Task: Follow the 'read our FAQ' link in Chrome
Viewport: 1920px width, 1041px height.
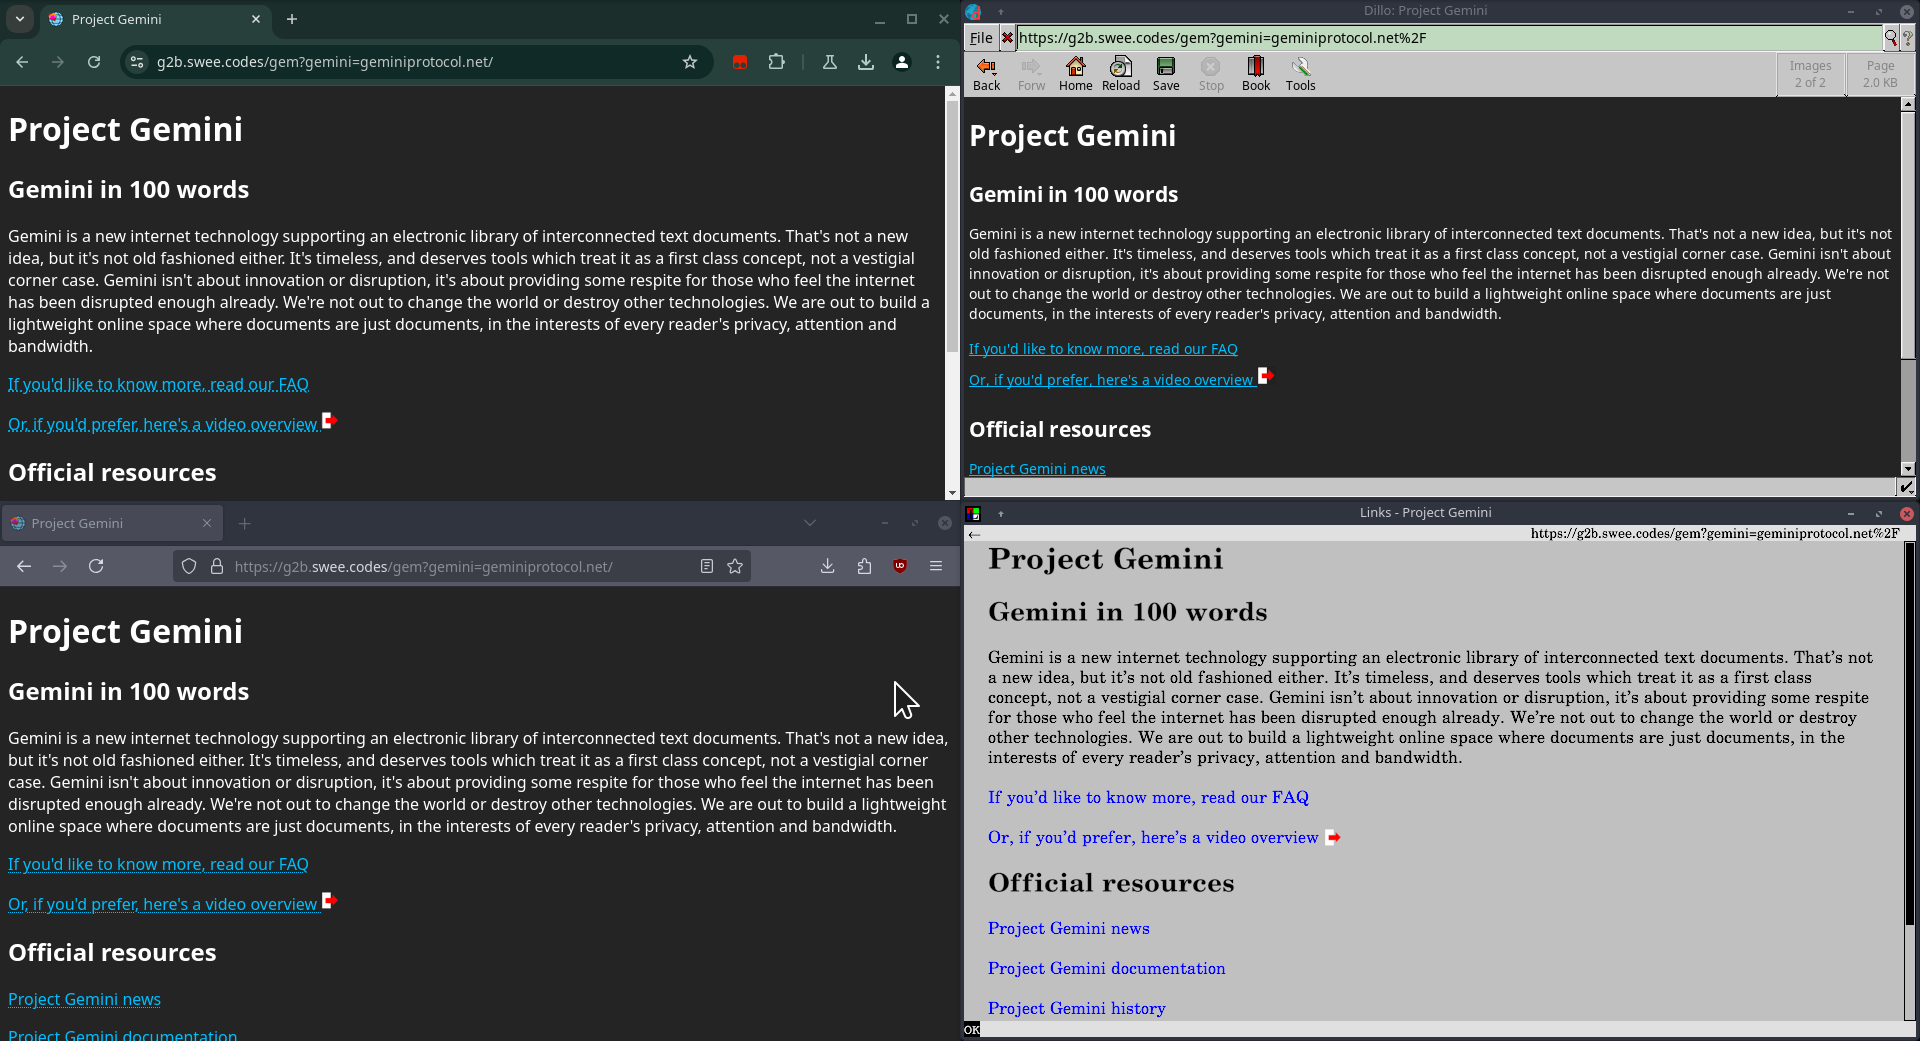Action: pyautogui.click(x=158, y=384)
